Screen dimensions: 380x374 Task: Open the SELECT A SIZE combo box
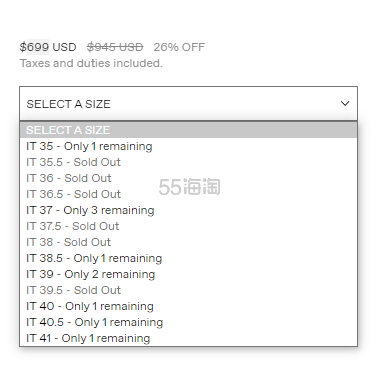[x=188, y=104]
